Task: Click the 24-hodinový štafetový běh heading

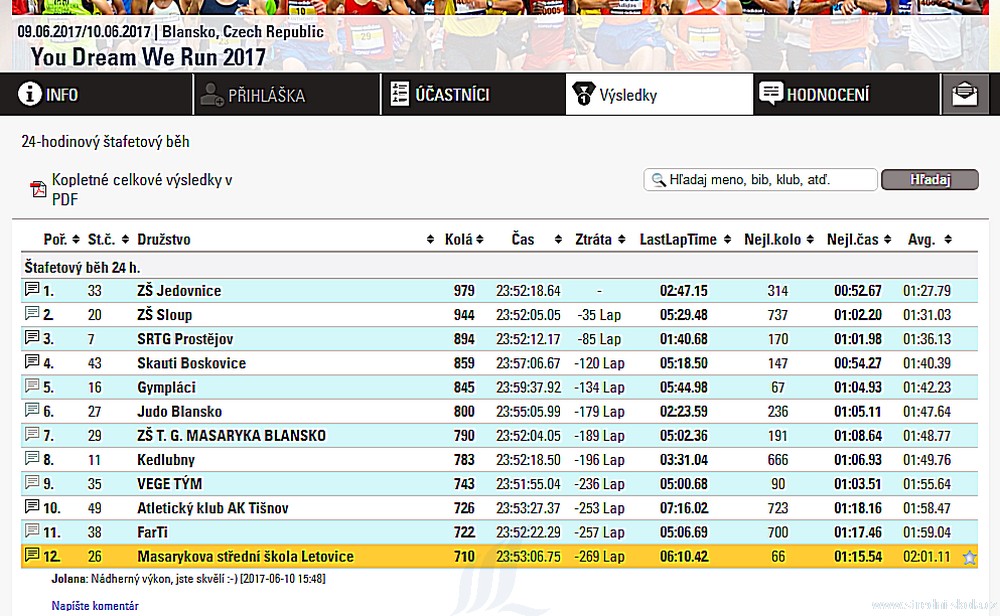Action: pyautogui.click(x=105, y=142)
